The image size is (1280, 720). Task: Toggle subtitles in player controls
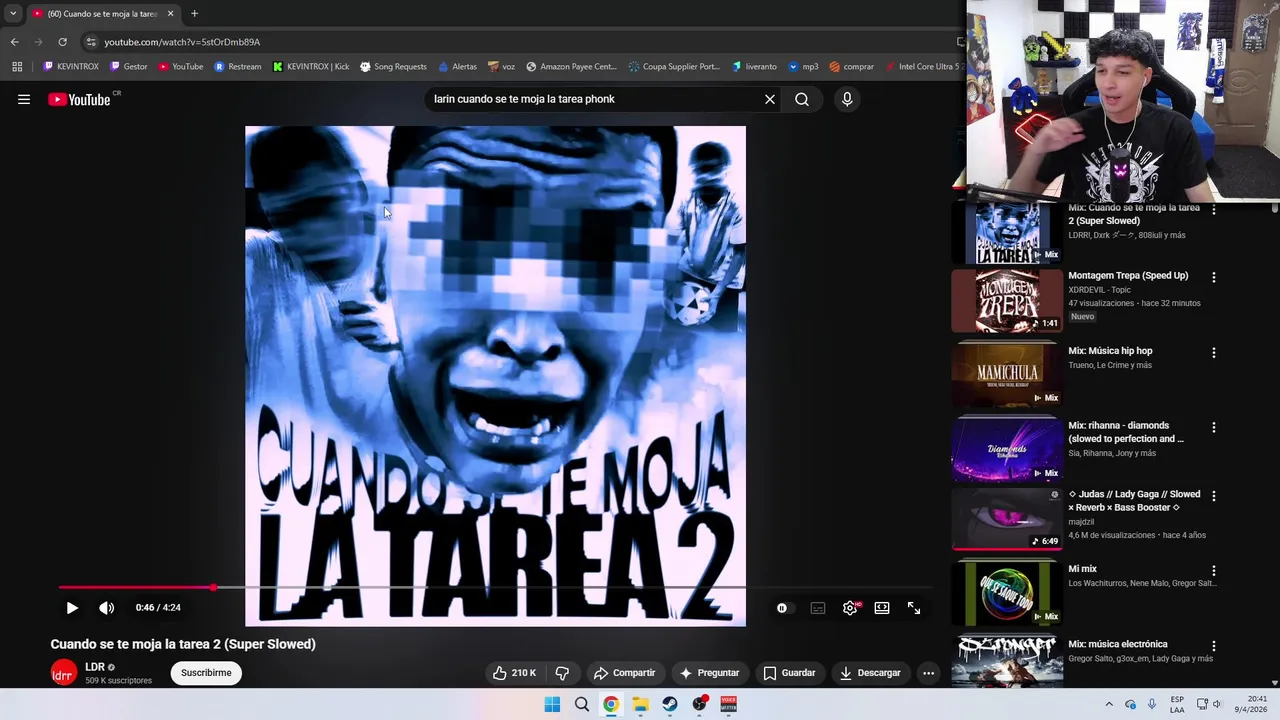click(818, 608)
